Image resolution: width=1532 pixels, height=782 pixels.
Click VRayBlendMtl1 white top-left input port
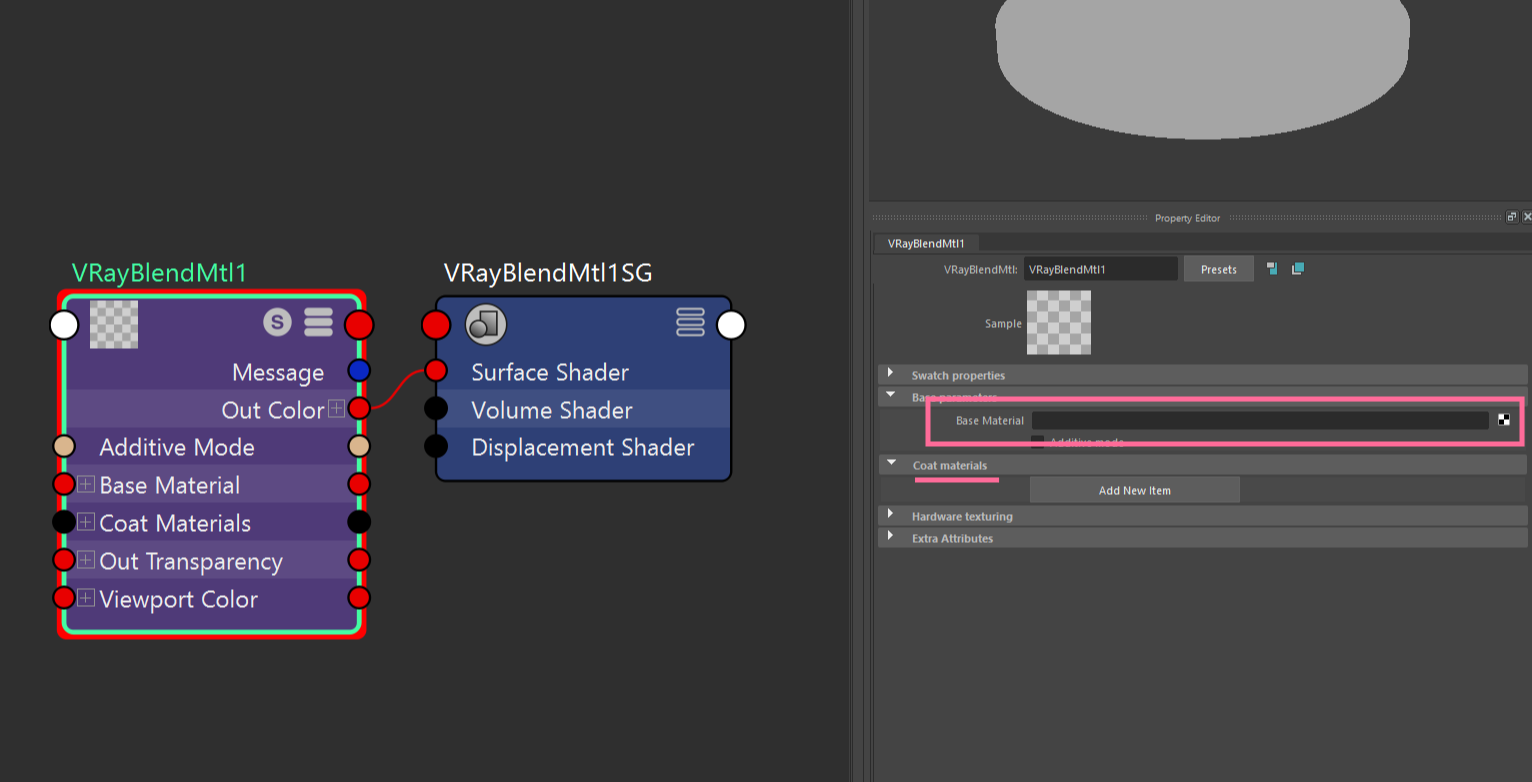tap(64, 325)
